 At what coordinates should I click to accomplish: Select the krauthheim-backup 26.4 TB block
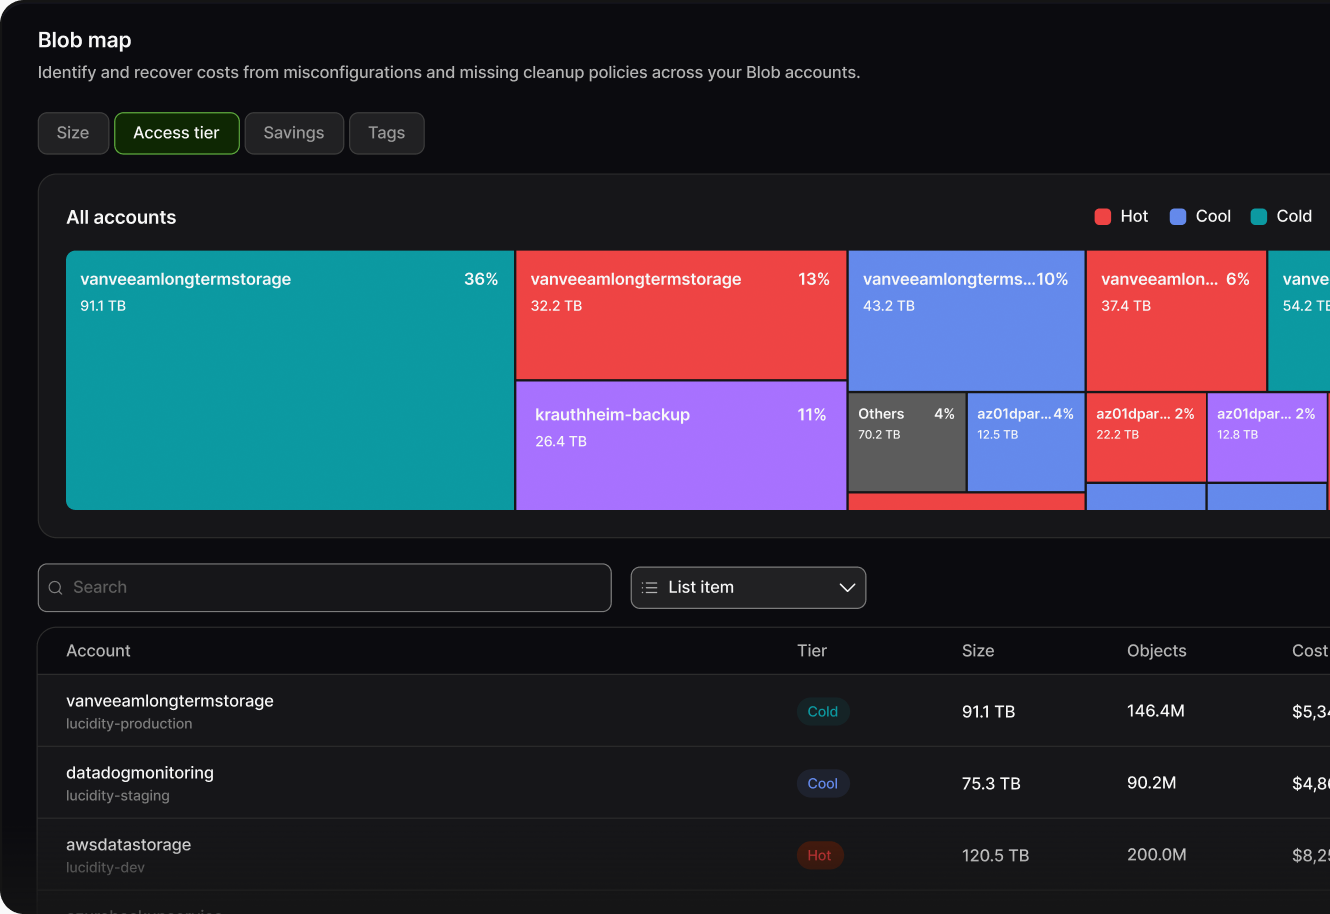tap(681, 446)
